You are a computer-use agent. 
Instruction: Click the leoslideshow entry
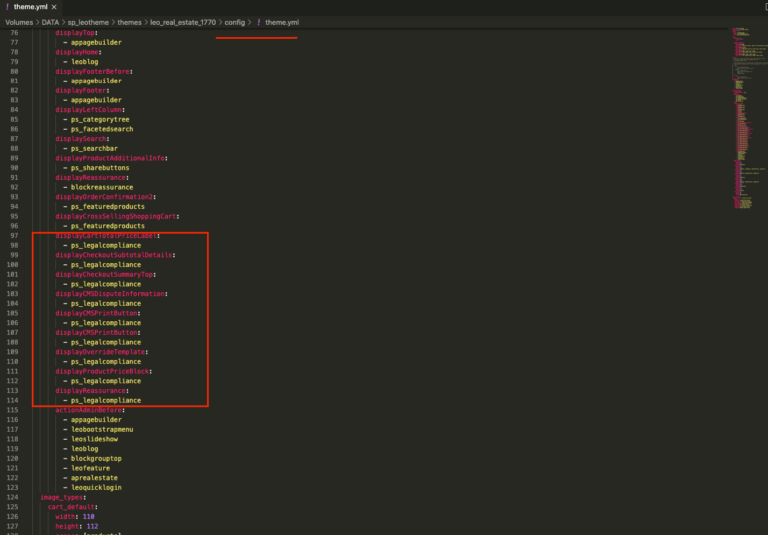point(95,439)
